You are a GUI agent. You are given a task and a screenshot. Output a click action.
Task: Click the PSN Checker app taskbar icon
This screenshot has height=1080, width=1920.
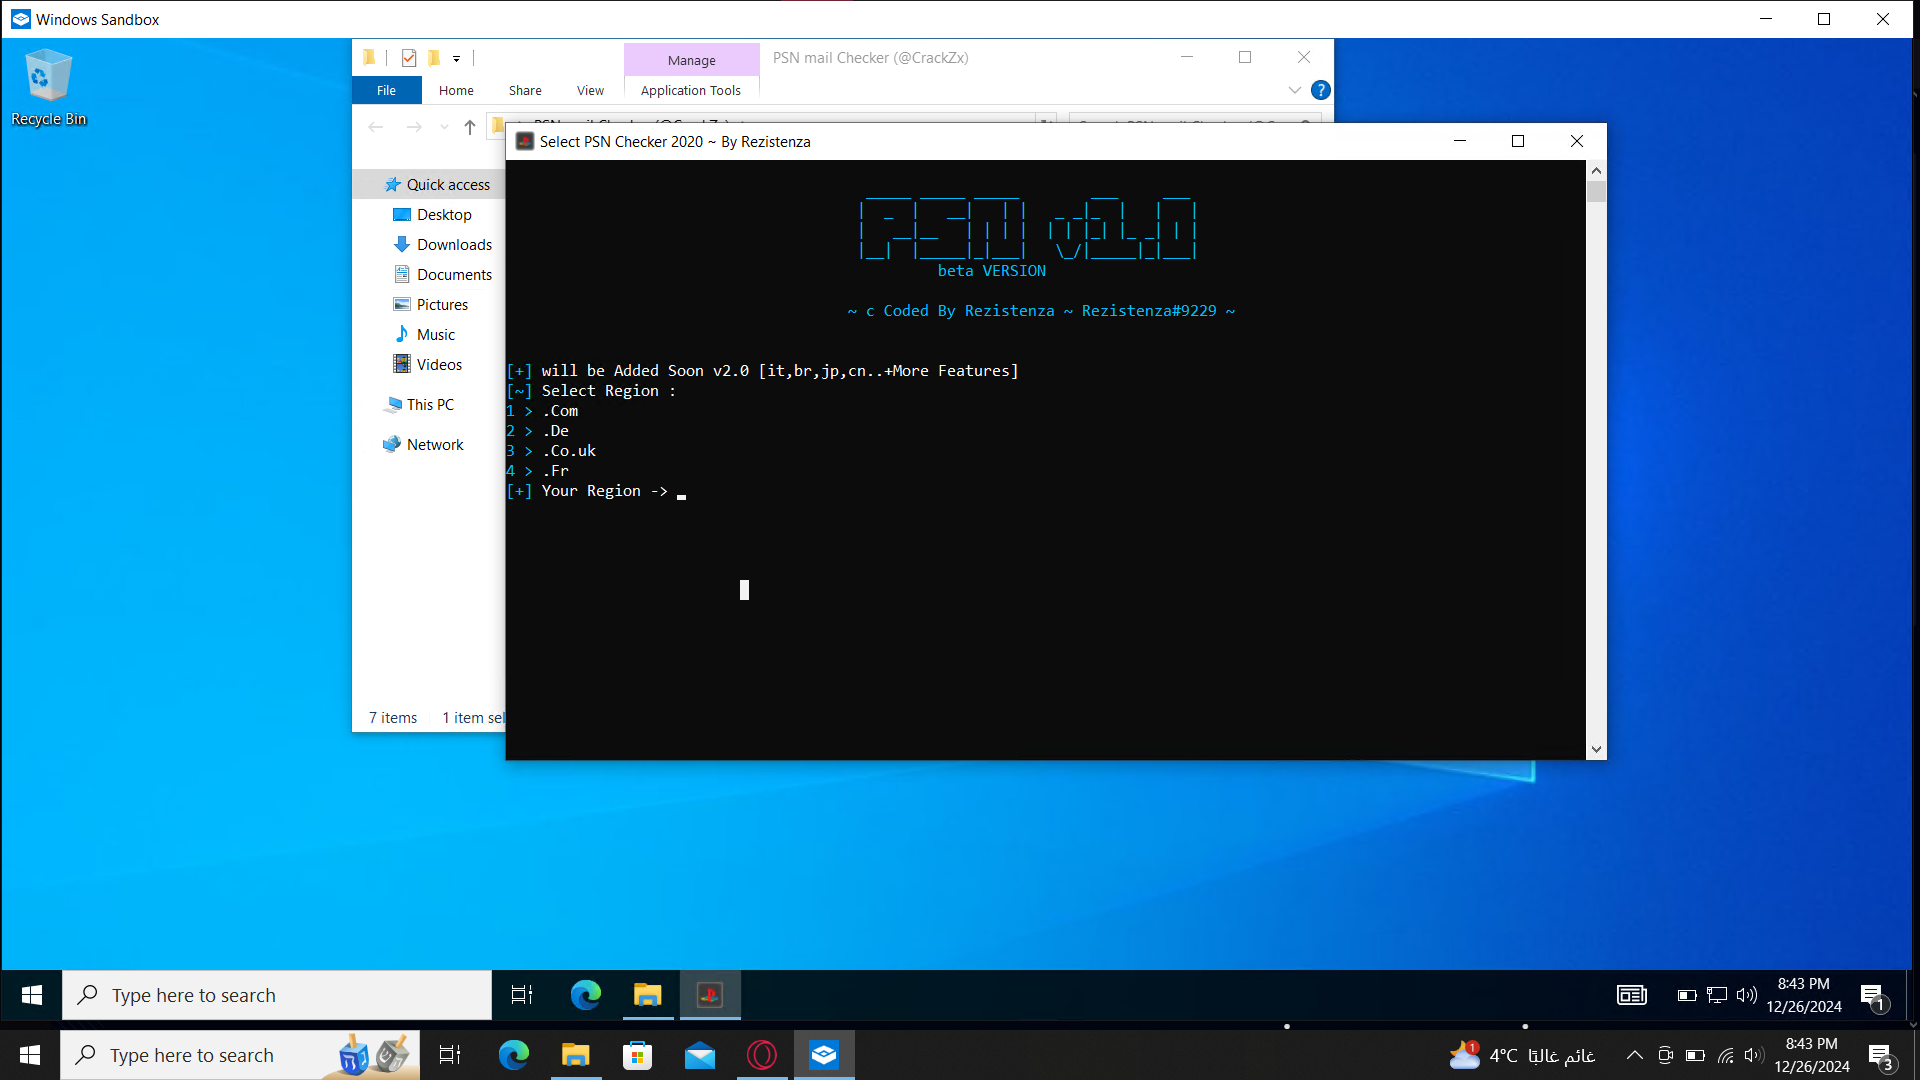coord(710,995)
